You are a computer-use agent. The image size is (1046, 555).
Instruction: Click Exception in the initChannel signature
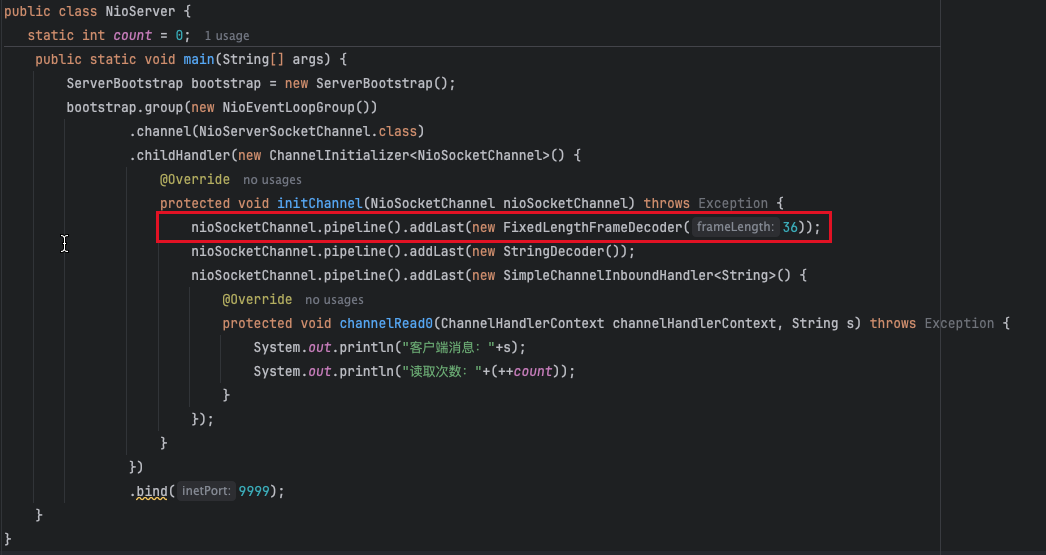(x=733, y=203)
